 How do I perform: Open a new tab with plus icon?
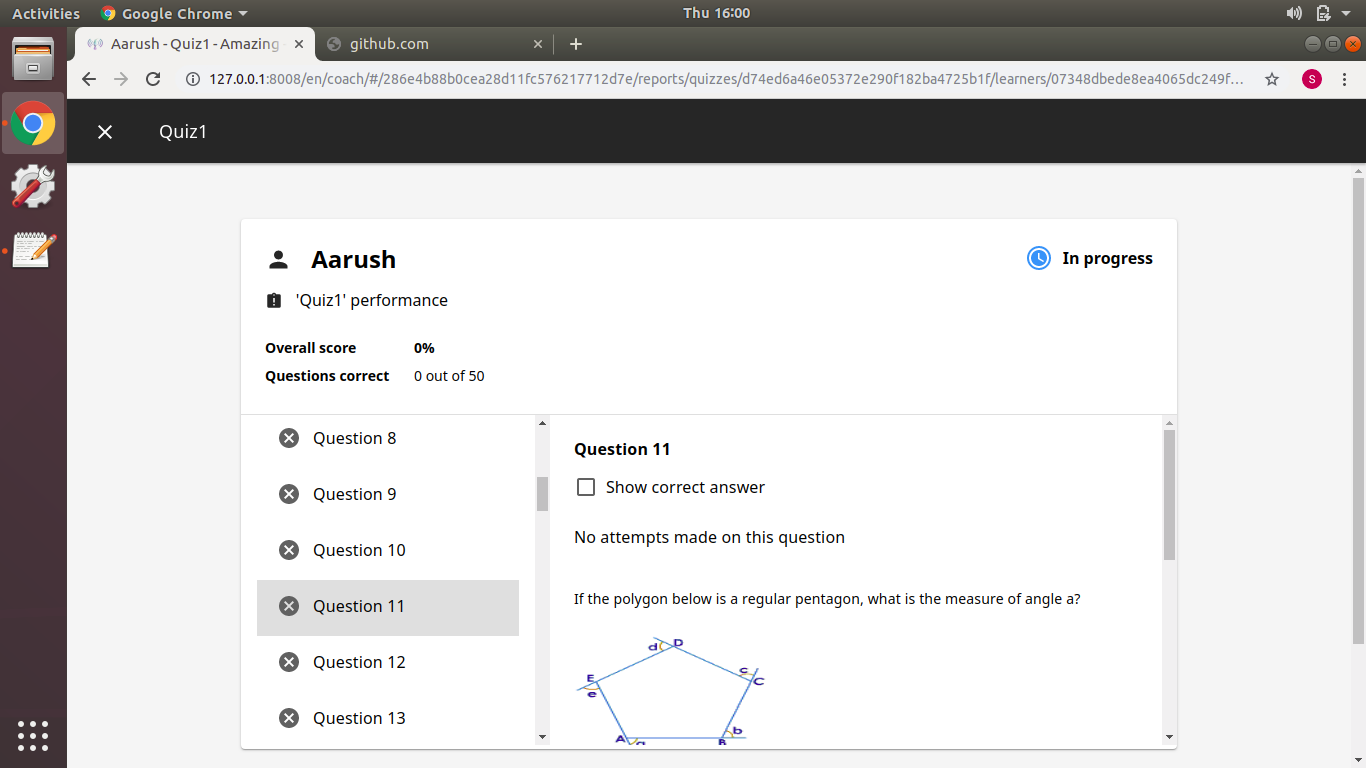click(x=576, y=44)
